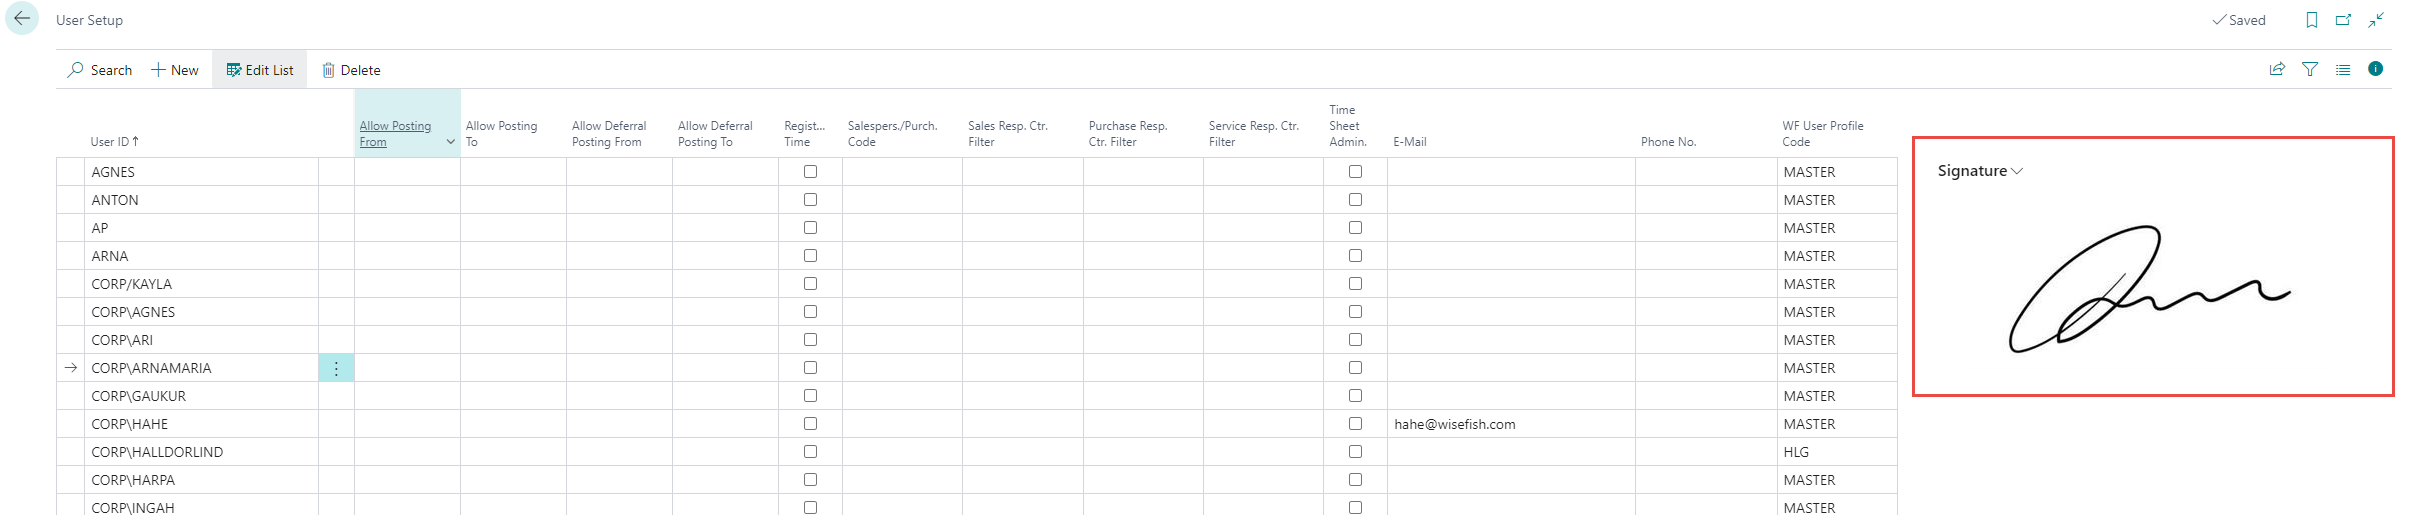Screen dimensions: 2435x515
Task: Click the share icon
Action: (2277, 69)
